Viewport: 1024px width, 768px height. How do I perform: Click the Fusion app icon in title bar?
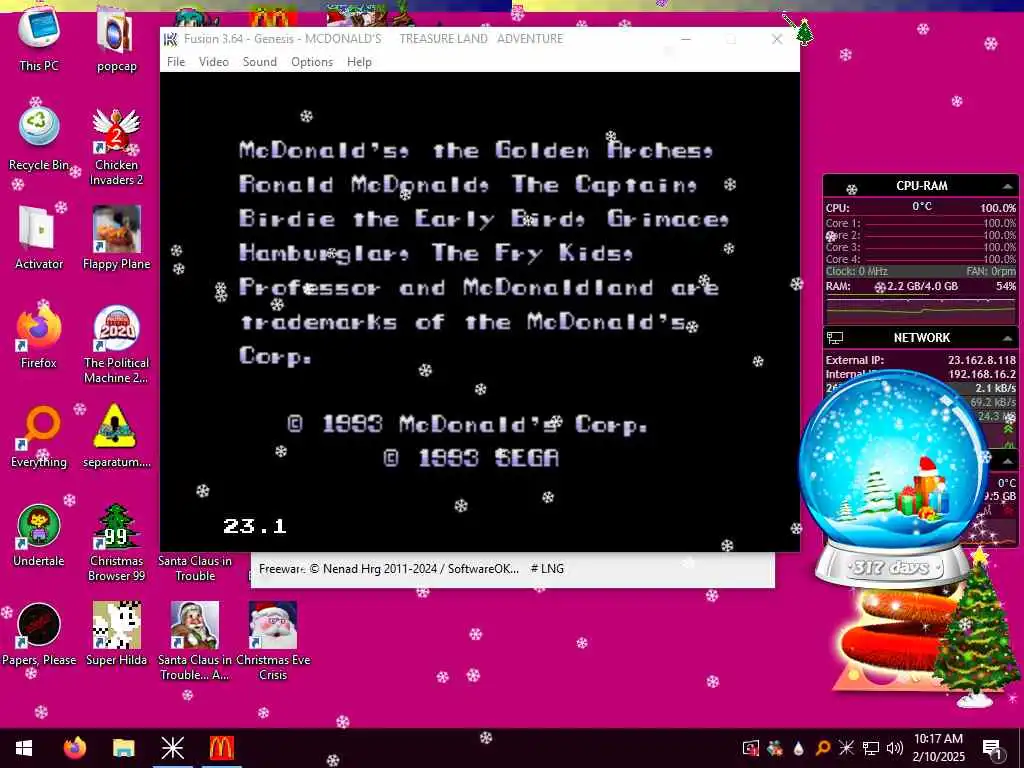[170, 39]
